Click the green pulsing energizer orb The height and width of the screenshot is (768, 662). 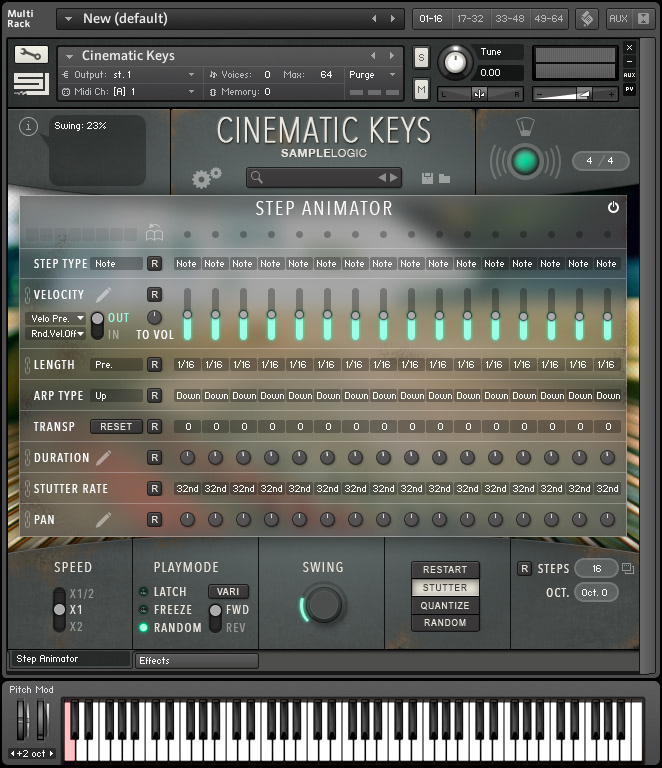525,162
